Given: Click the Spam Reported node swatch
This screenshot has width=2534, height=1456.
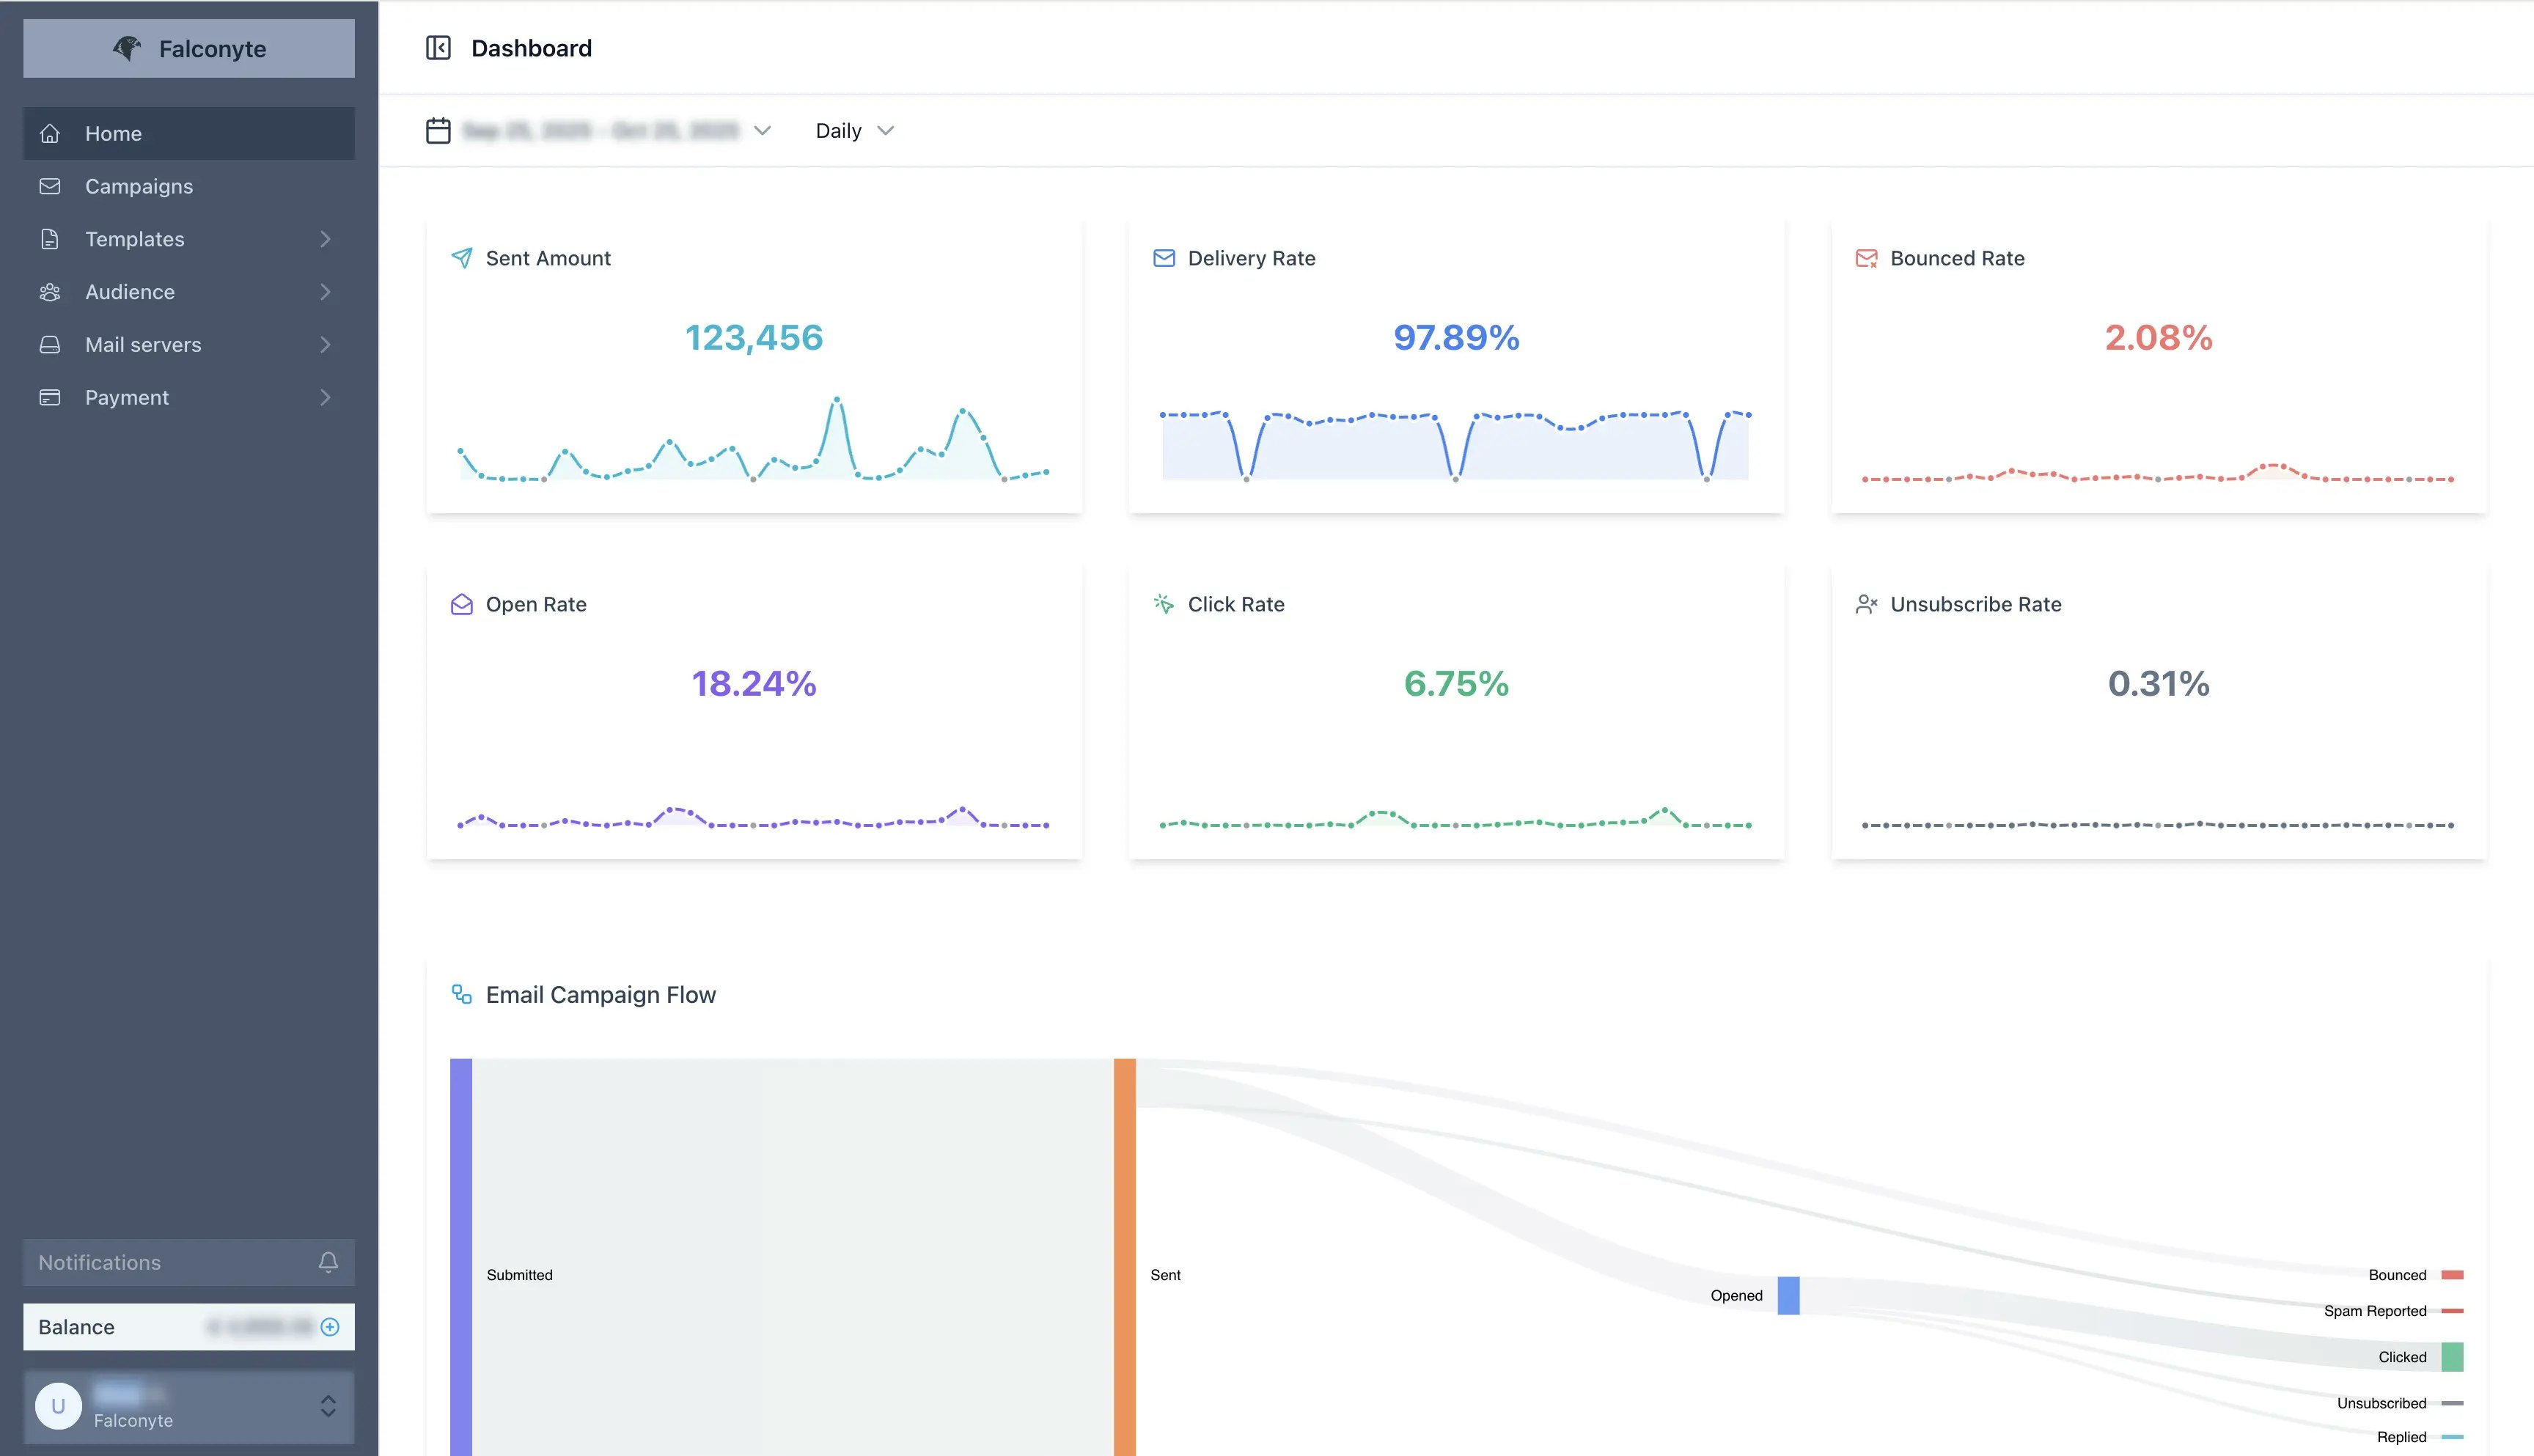Looking at the screenshot, I should [x=2452, y=1311].
